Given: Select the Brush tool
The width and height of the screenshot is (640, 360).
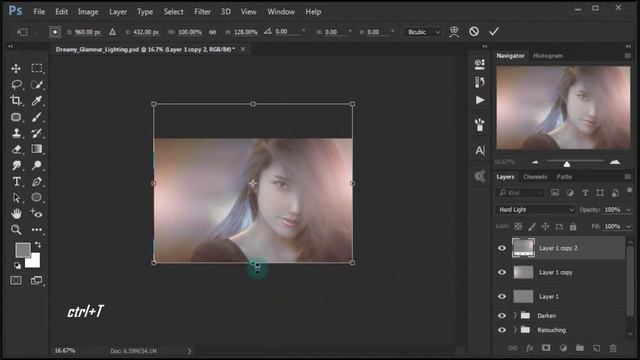Looking at the screenshot, I should (37, 117).
